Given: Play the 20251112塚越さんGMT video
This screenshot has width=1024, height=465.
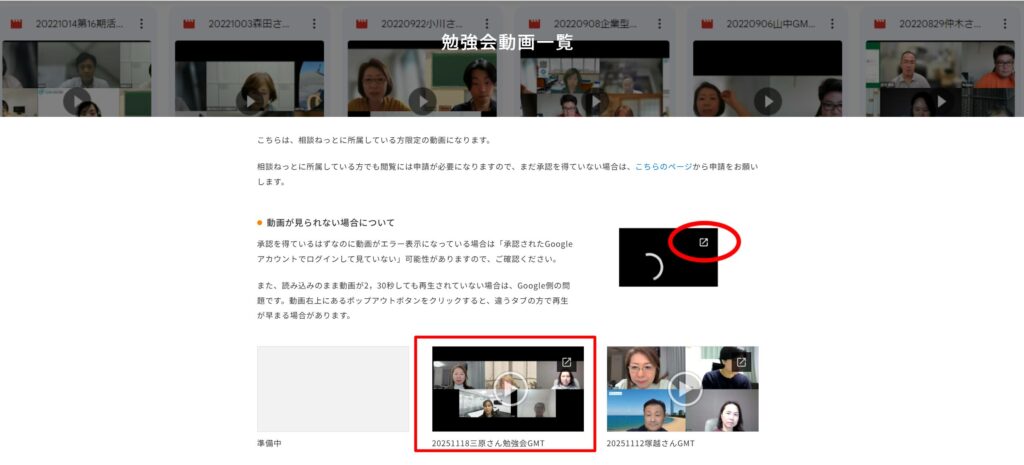Looking at the screenshot, I should coord(684,388).
